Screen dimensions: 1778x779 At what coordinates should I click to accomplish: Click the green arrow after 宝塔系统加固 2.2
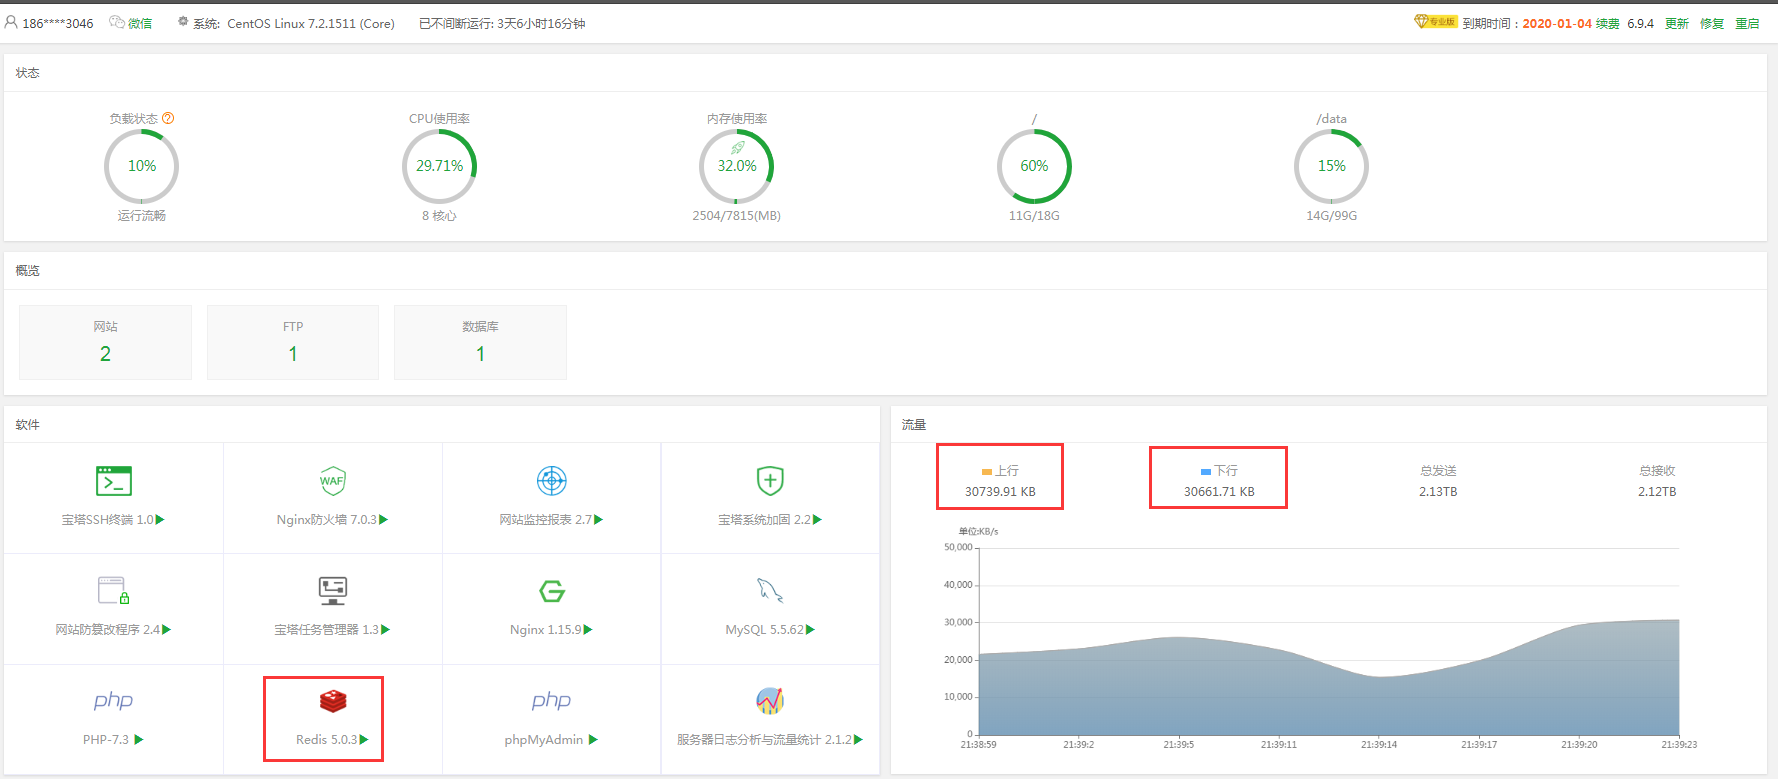tap(817, 520)
